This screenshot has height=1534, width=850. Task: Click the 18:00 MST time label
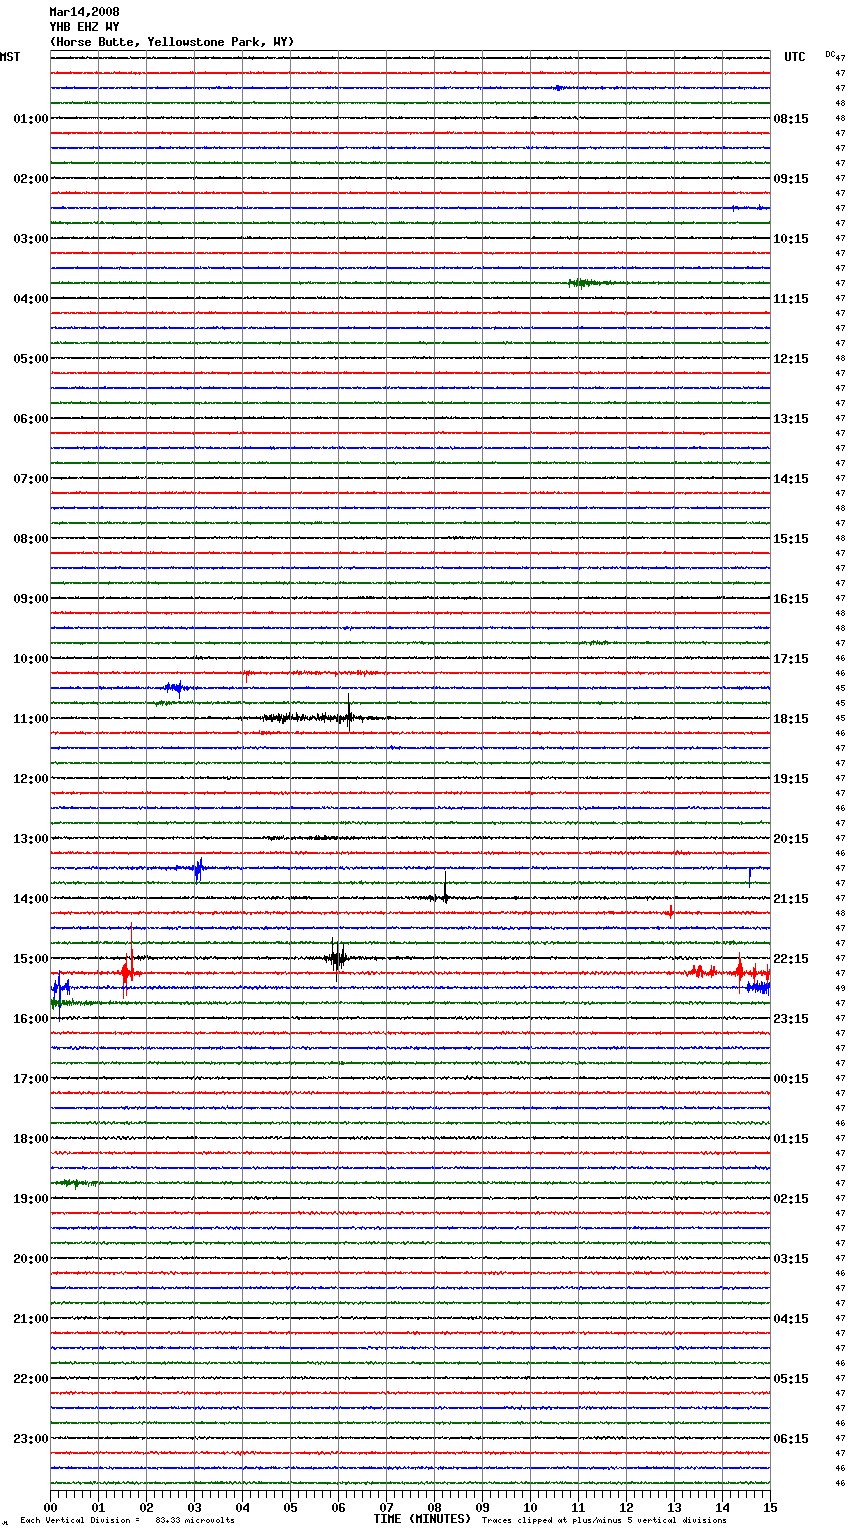[31, 1139]
